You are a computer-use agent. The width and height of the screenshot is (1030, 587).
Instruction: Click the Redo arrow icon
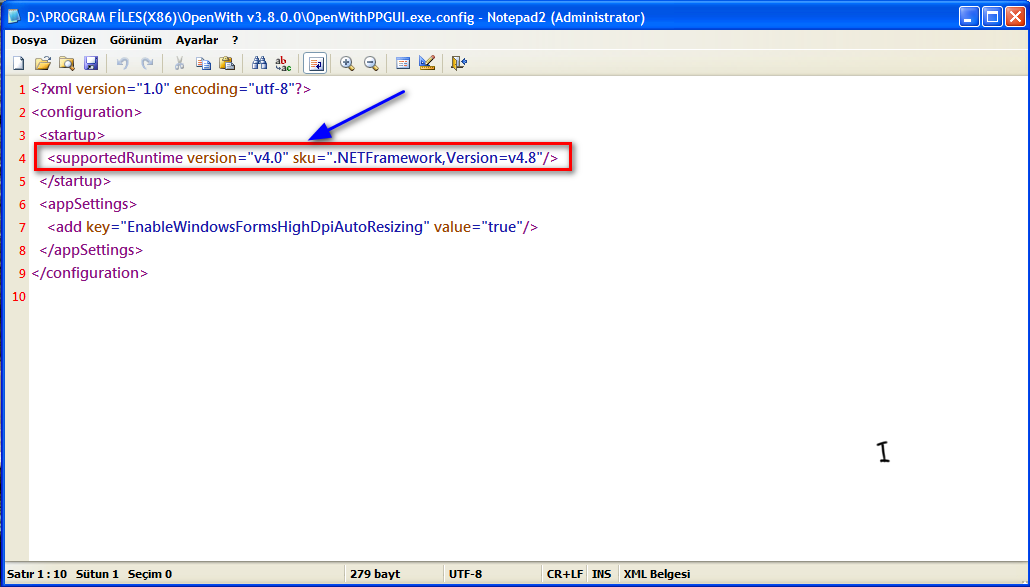(x=147, y=63)
